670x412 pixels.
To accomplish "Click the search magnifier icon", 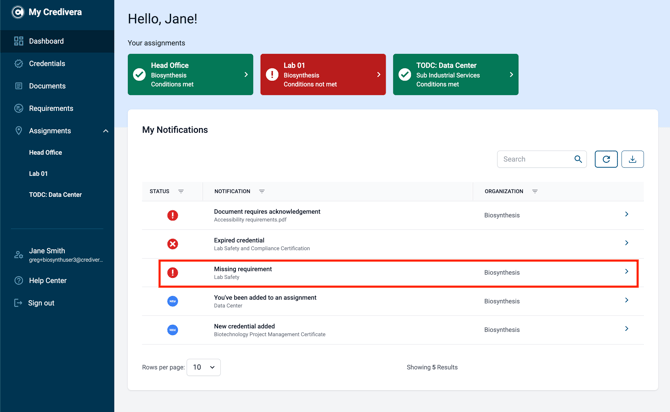I will coord(578,159).
